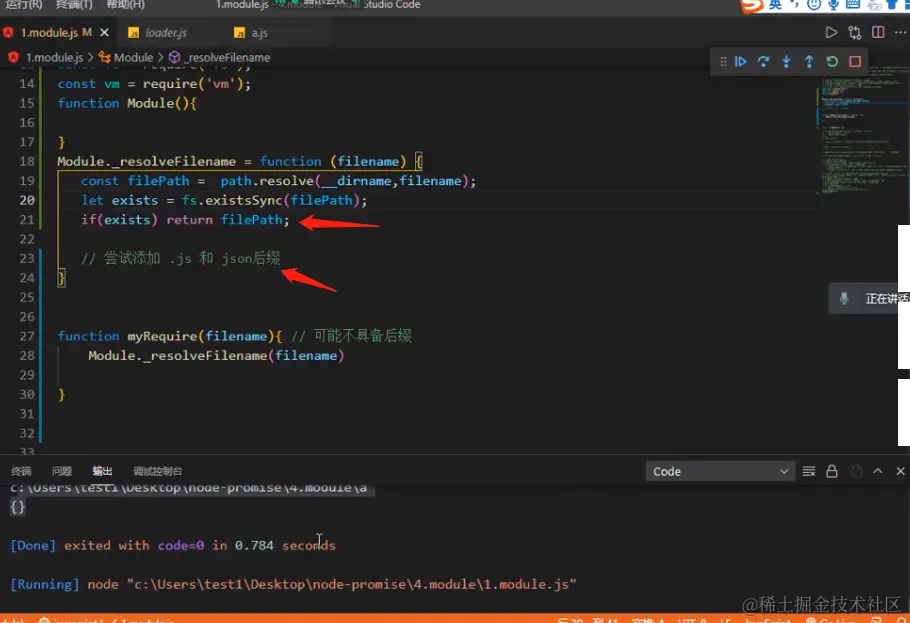Screen dimensions: 910x623
Task: Set a breakpoint beside line 28
Action: (x=7, y=355)
